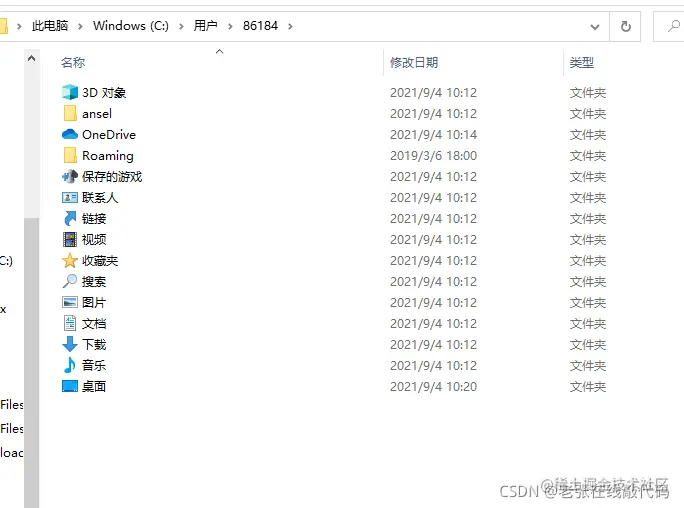Screen dimensions: 684x508
Task: Navigate to 用户 breadcrumb
Action: coord(205,26)
